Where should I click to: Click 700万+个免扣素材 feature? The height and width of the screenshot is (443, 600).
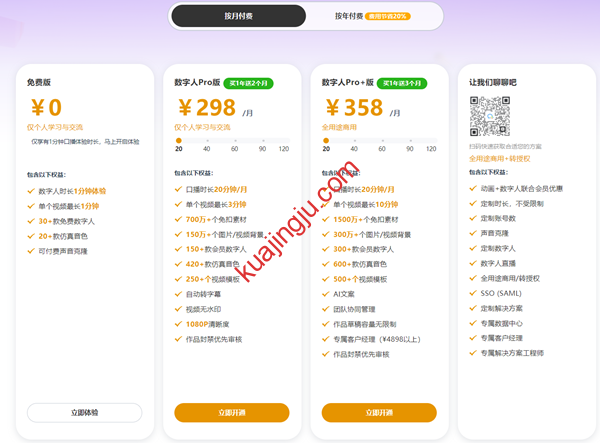pyautogui.click(x=216, y=220)
